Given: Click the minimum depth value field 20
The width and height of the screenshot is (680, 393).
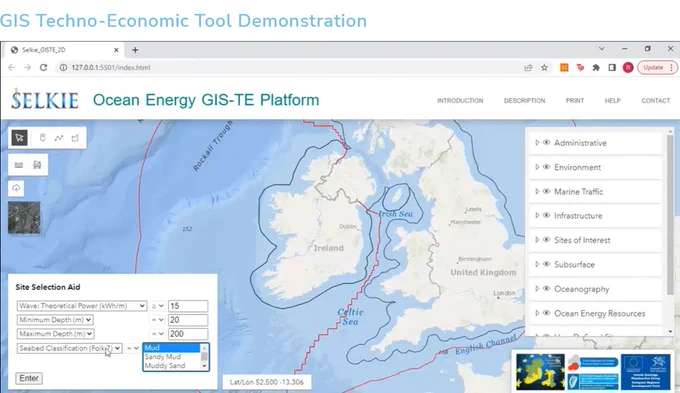Looking at the screenshot, I should tap(188, 320).
